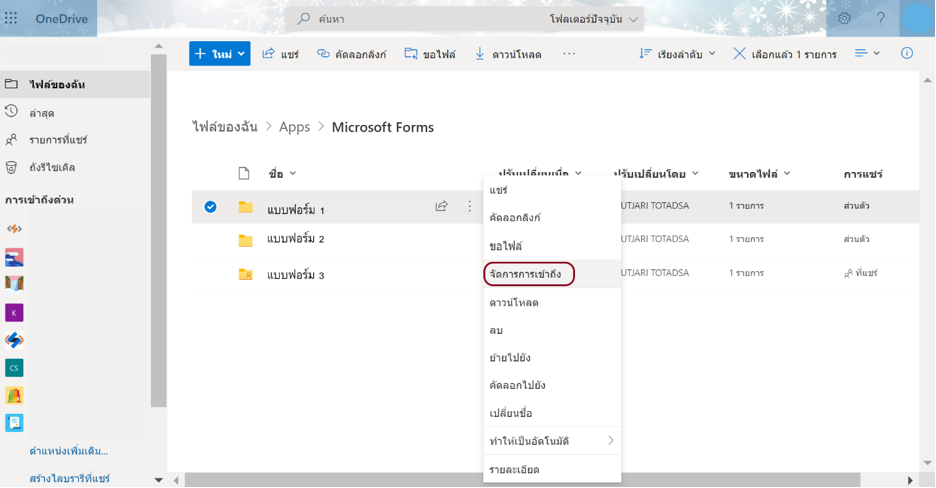Open the แบบฟอร์ม 3 folder
936x488 pixels.
[x=295, y=275]
